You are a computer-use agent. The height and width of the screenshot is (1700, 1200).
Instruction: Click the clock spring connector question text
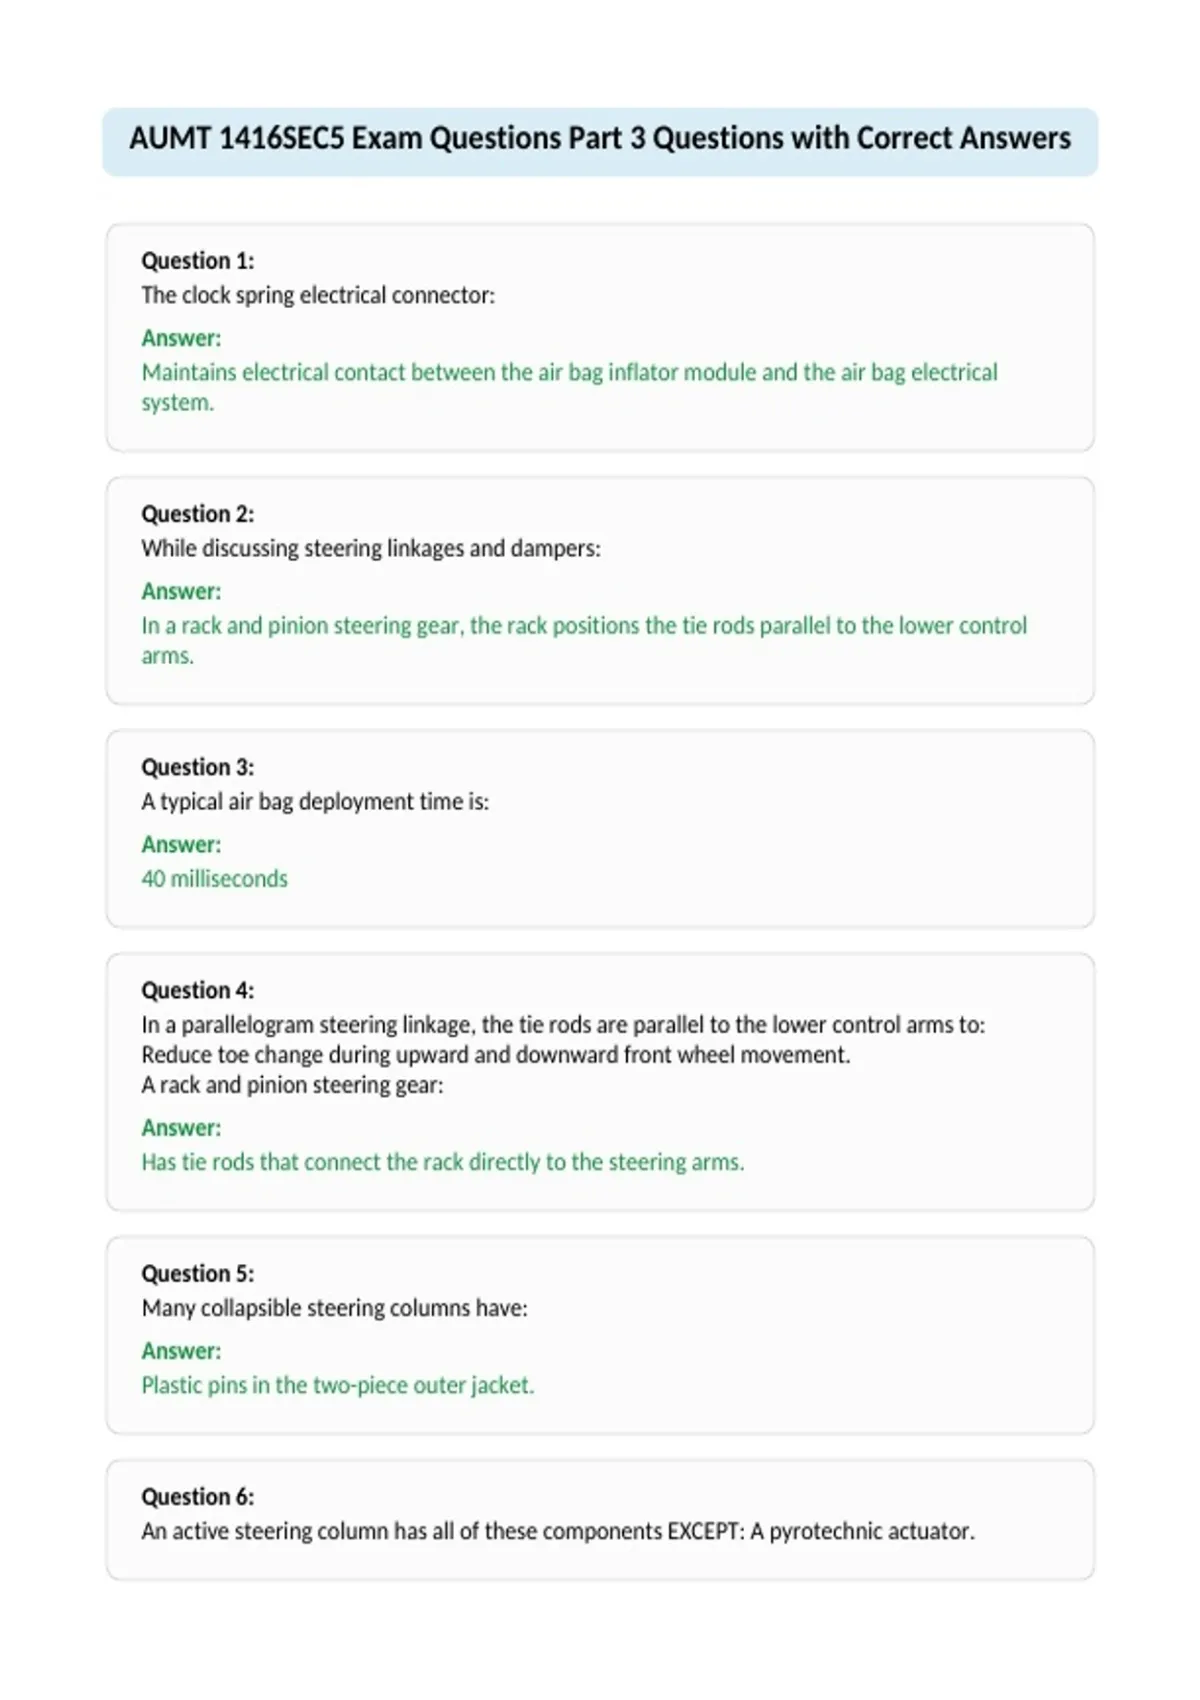point(318,295)
